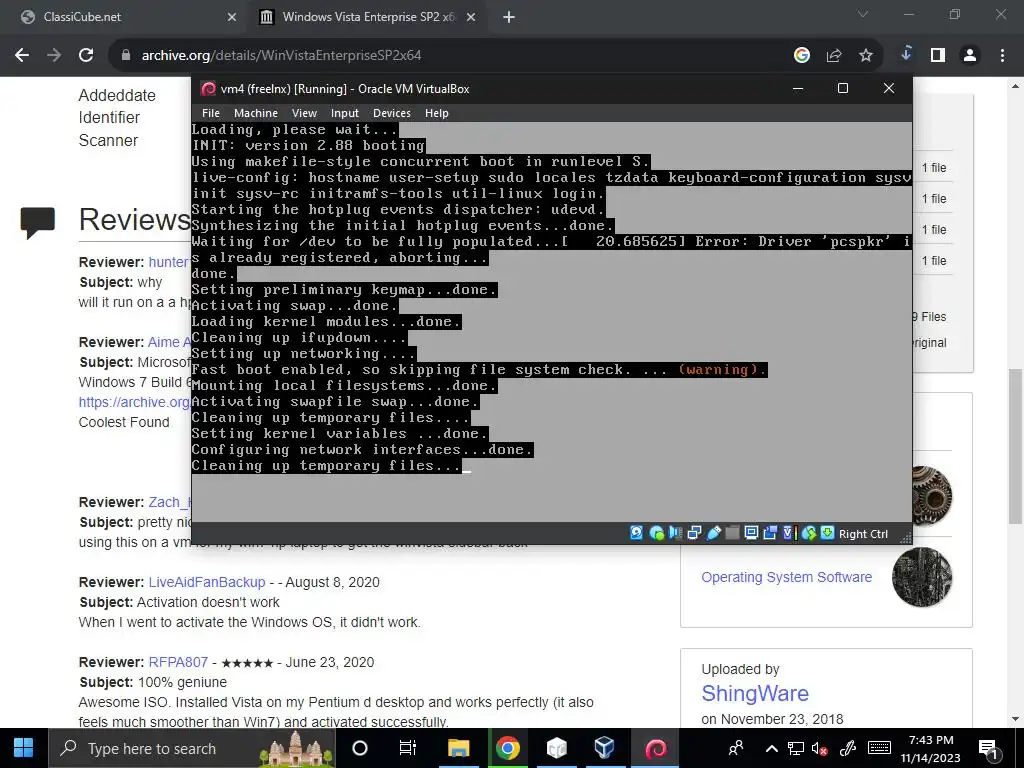Close the Windows Vista Enterprise tab
The image size is (1024, 768).
471,18
